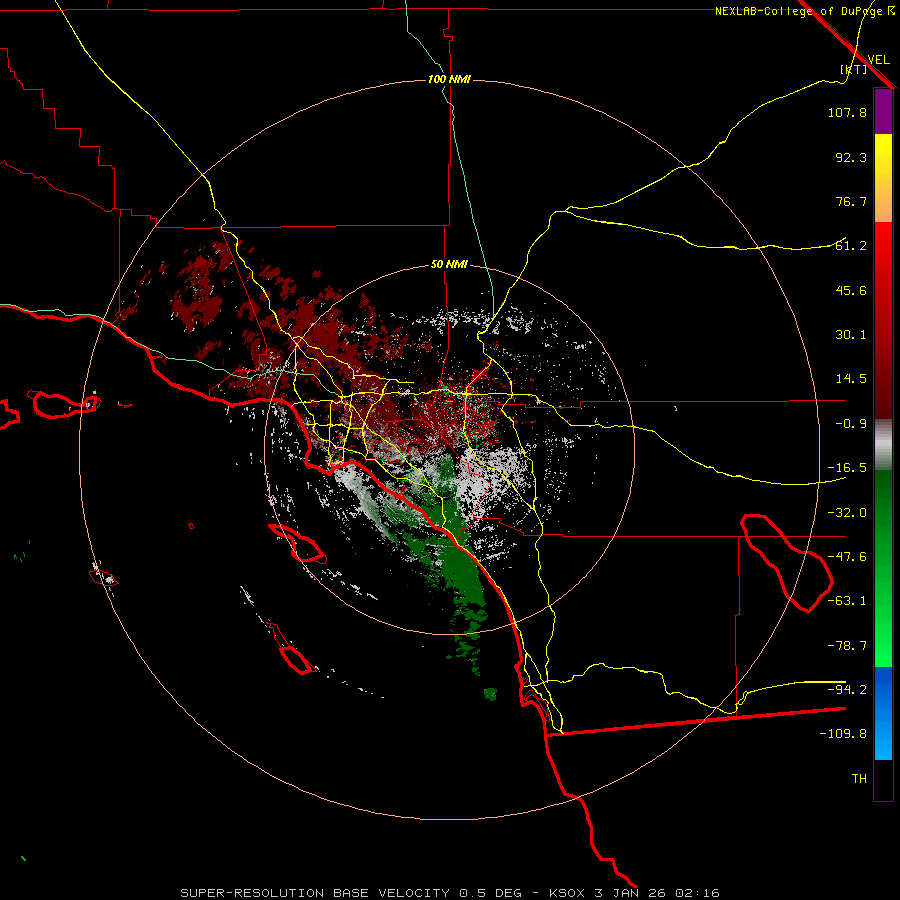Click the -0.9 value on velocity scale

tap(851, 424)
